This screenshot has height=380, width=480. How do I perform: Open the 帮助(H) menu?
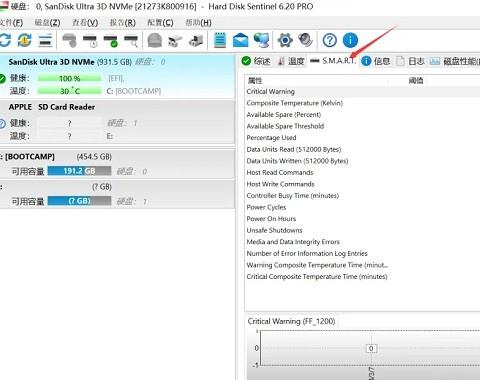[198, 23]
